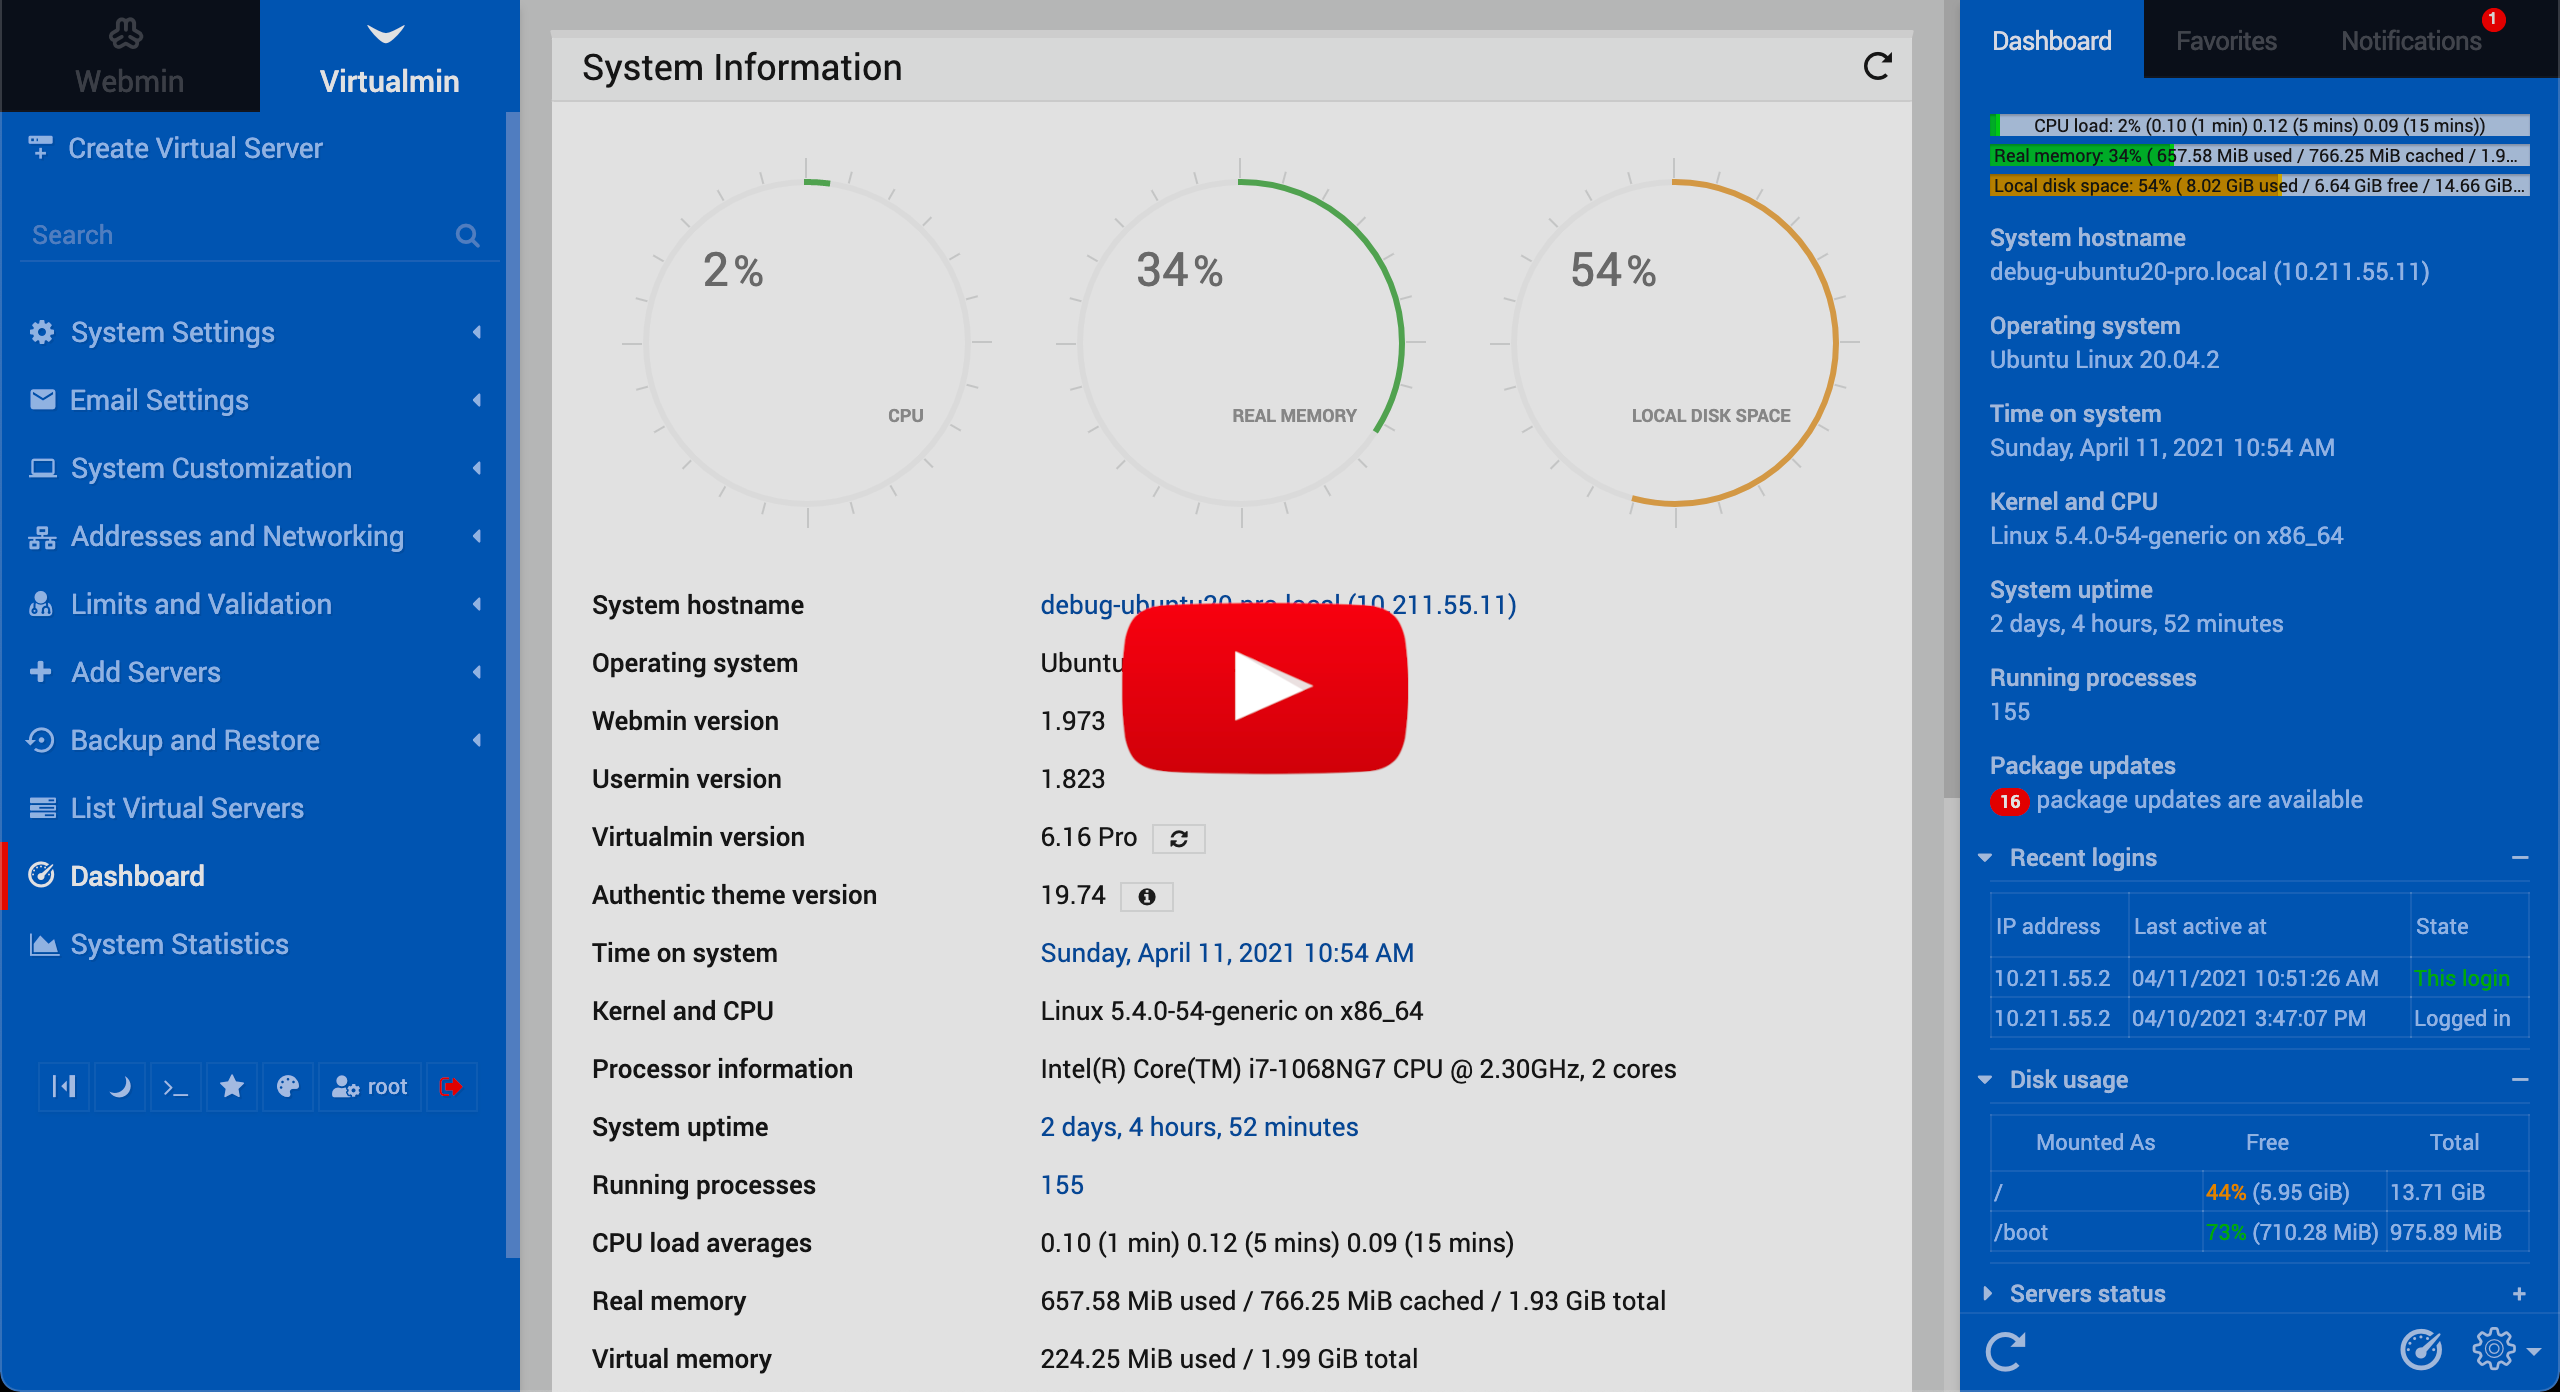This screenshot has width=2560, height=1392.
Task: Collapse Disk usage section triangle
Action: pyautogui.click(x=1985, y=1080)
